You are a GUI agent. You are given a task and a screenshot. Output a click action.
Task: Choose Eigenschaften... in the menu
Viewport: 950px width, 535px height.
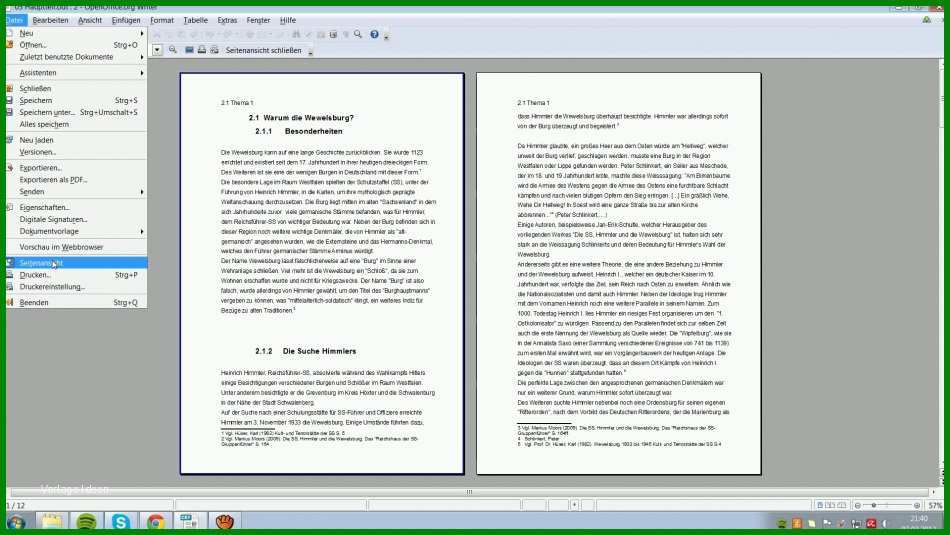pyautogui.click(x=76, y=207)
